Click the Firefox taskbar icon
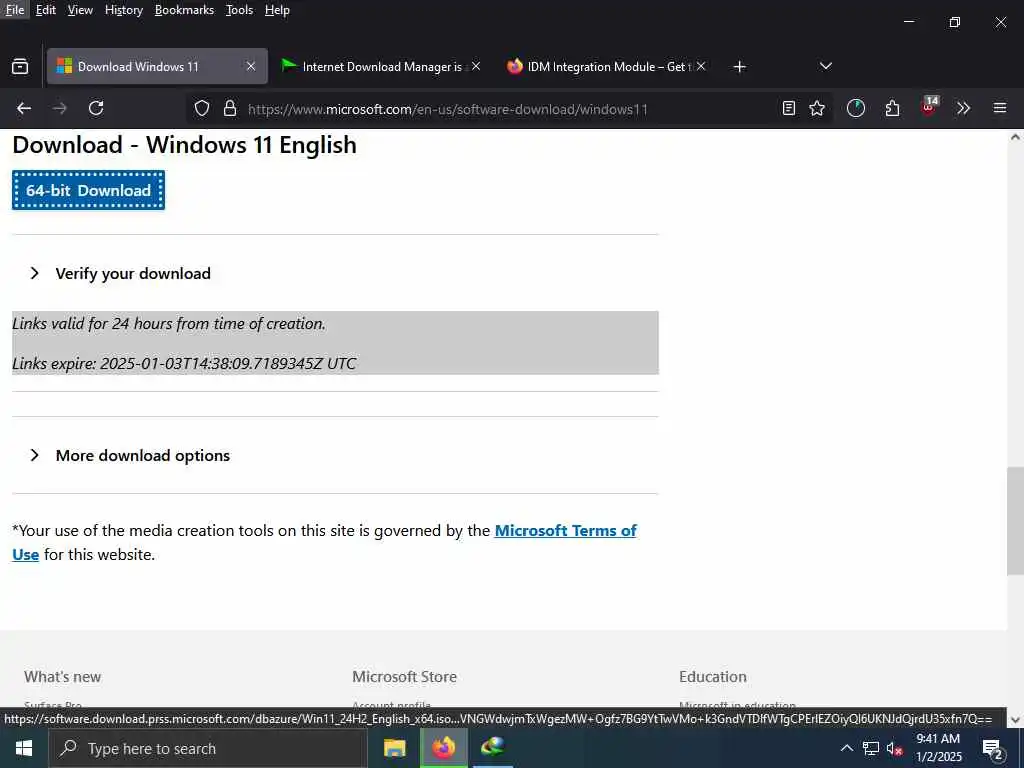Image resolution: width=1024 pixels, height=768 pixels. (x=443, y=748)
